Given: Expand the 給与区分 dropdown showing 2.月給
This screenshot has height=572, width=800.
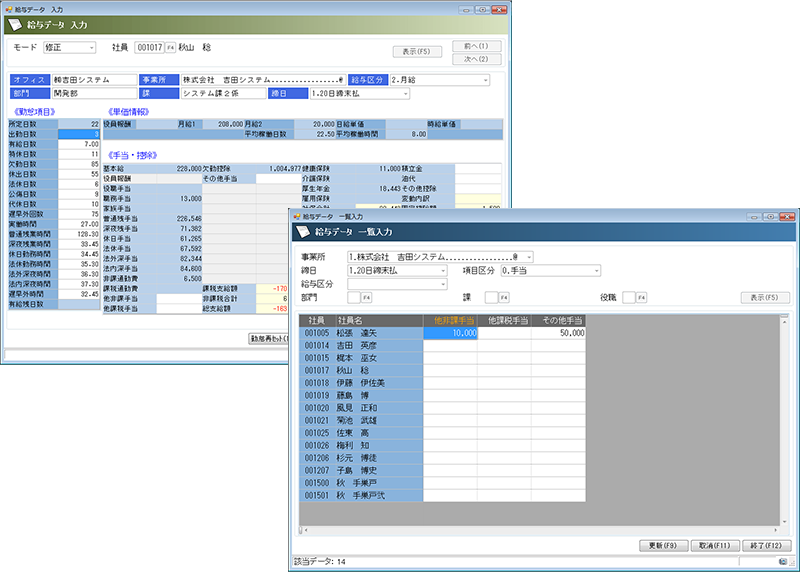Looking at the screenshot, I should click(x=439, y=79).
